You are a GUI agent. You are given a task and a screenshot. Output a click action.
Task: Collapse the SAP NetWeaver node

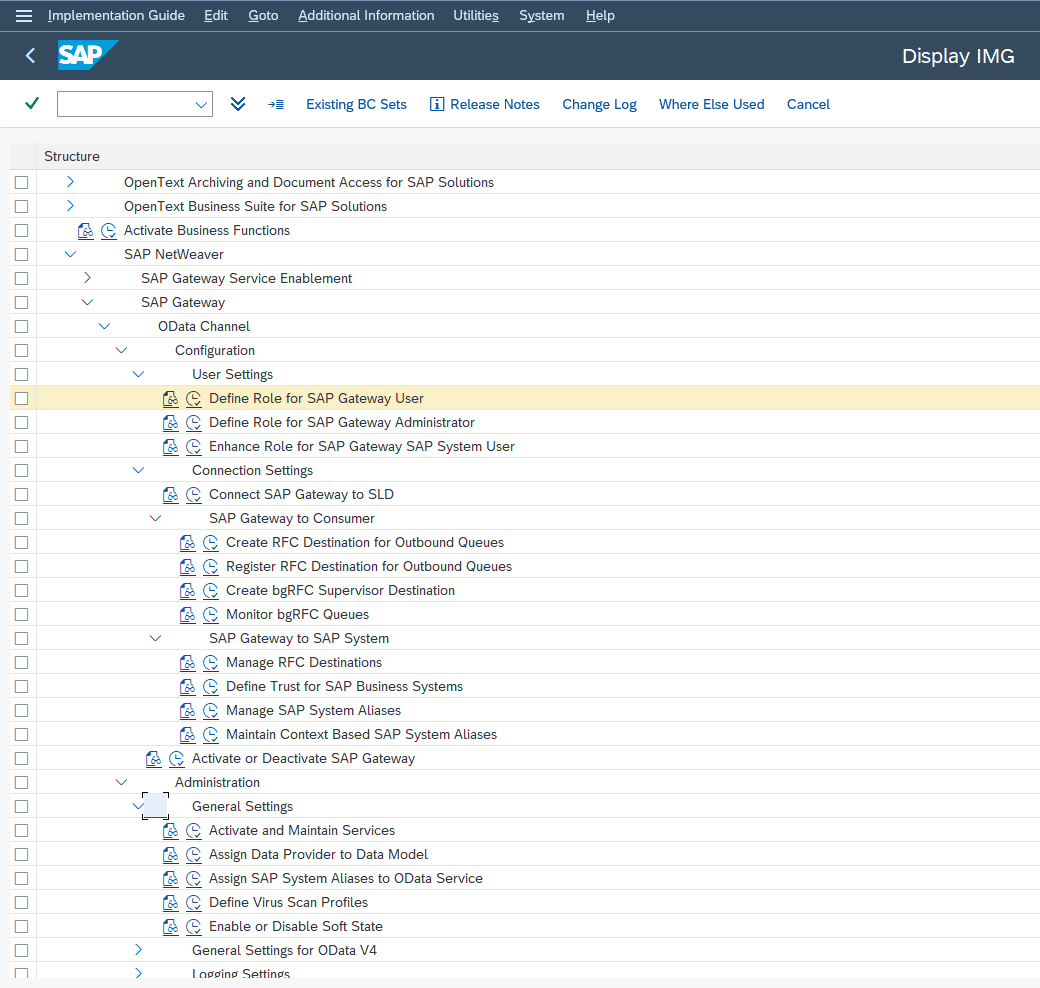pos(70,254)
